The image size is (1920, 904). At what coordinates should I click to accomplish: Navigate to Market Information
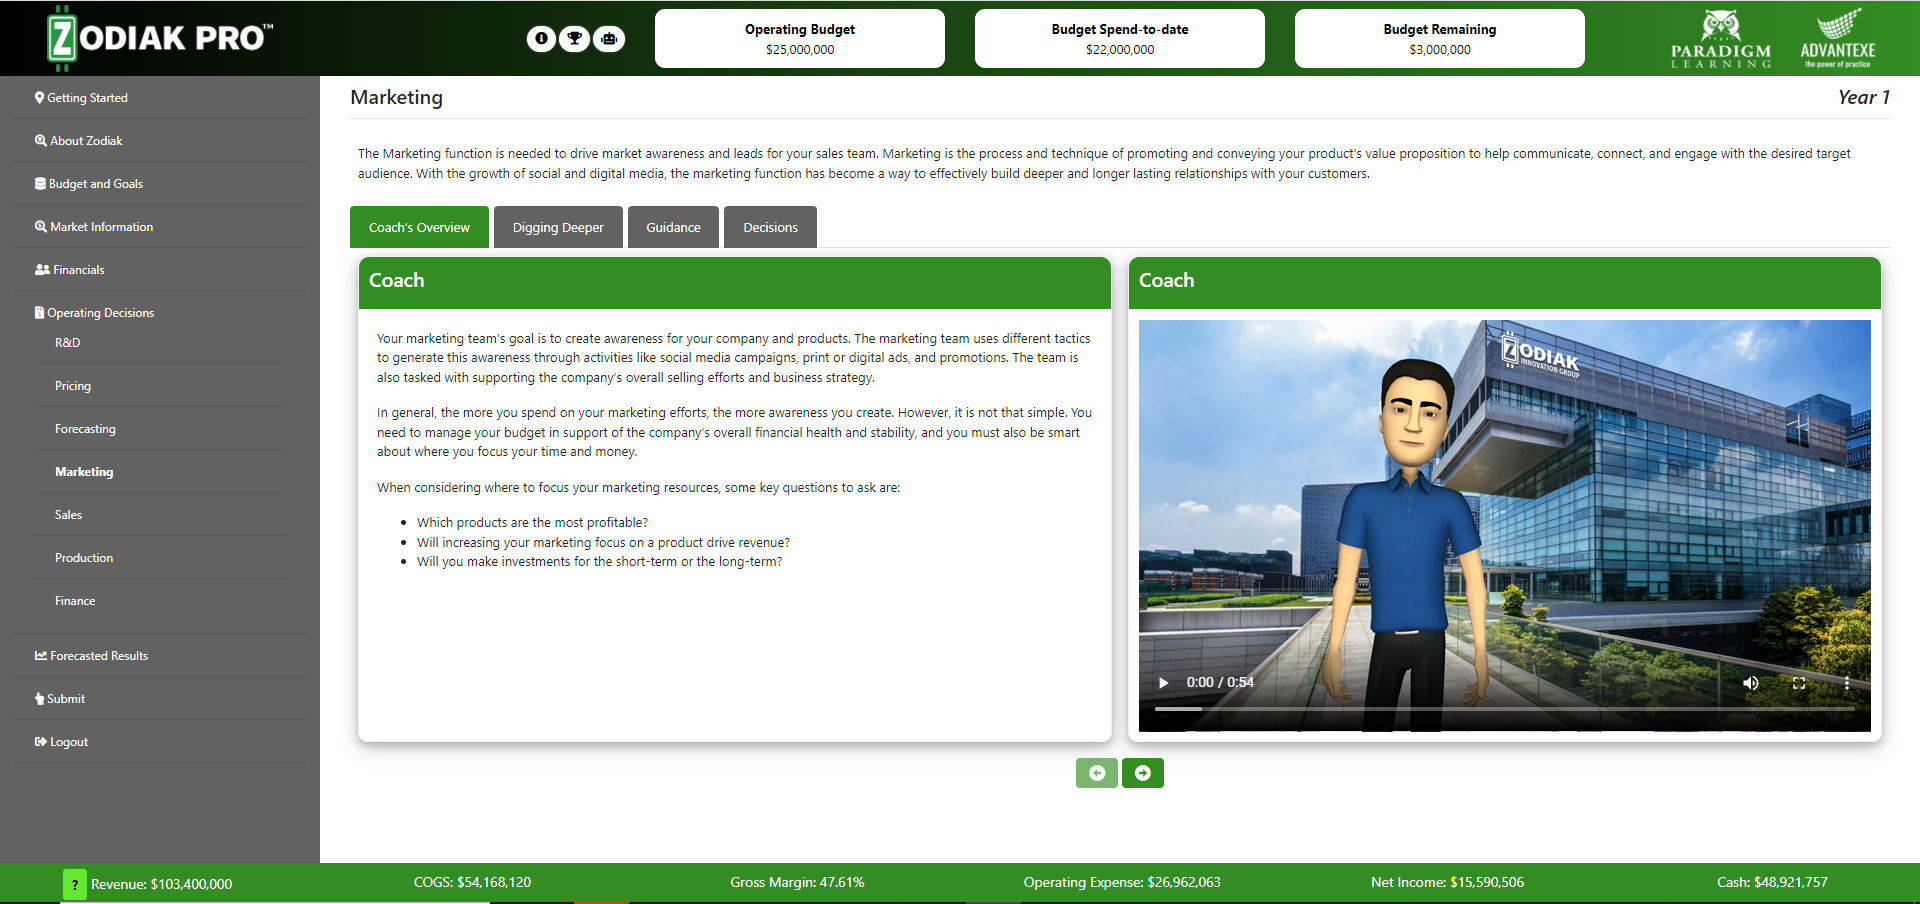101,227
